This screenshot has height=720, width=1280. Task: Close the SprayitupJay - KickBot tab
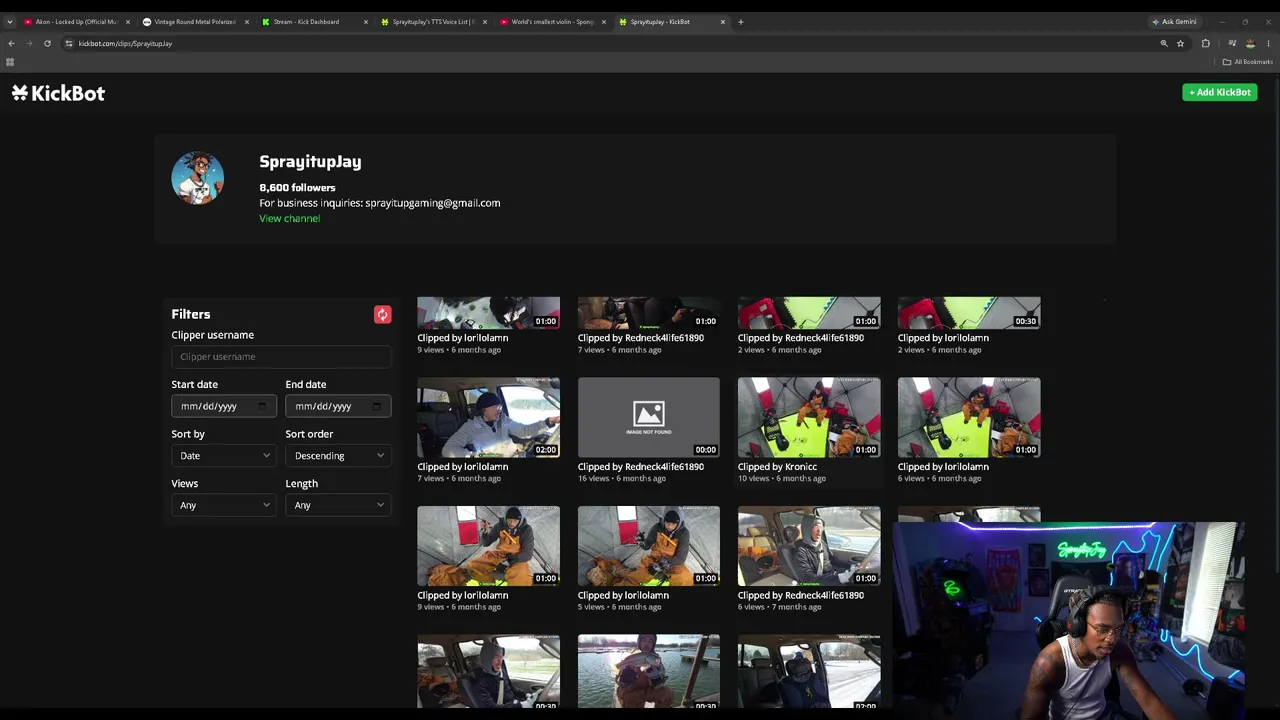click(x=722, y=22)
